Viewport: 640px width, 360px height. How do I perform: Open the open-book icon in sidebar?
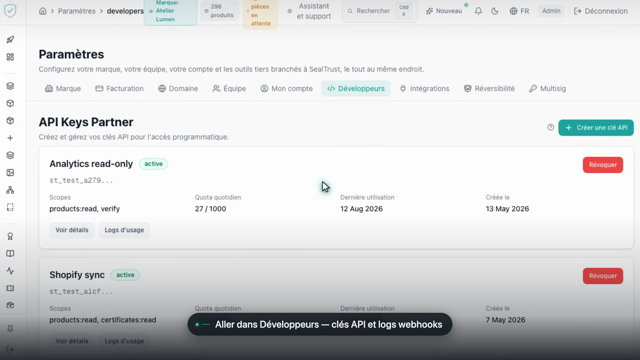pos(10,253)
